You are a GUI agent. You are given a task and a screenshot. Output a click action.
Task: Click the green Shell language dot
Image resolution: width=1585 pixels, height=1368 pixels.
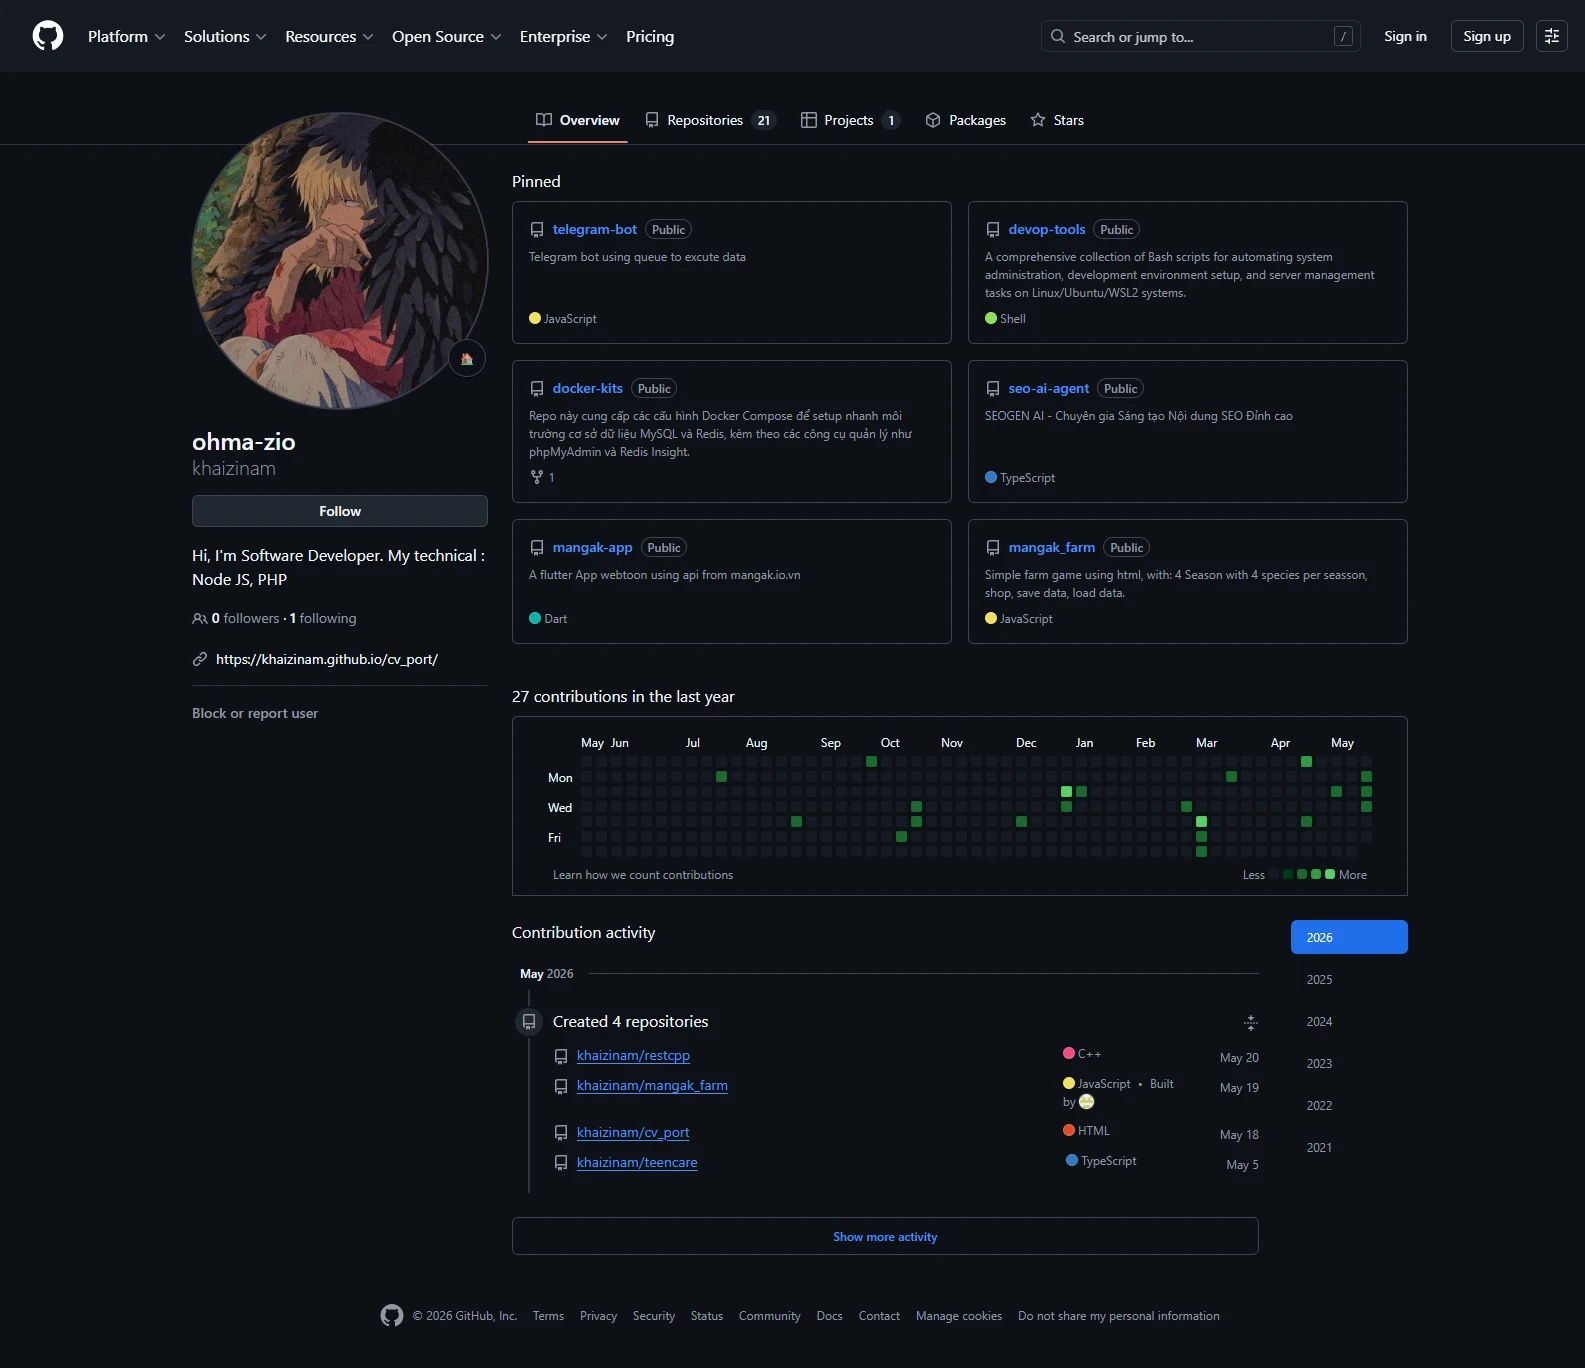pyautogui.click(x=991, y=318)
